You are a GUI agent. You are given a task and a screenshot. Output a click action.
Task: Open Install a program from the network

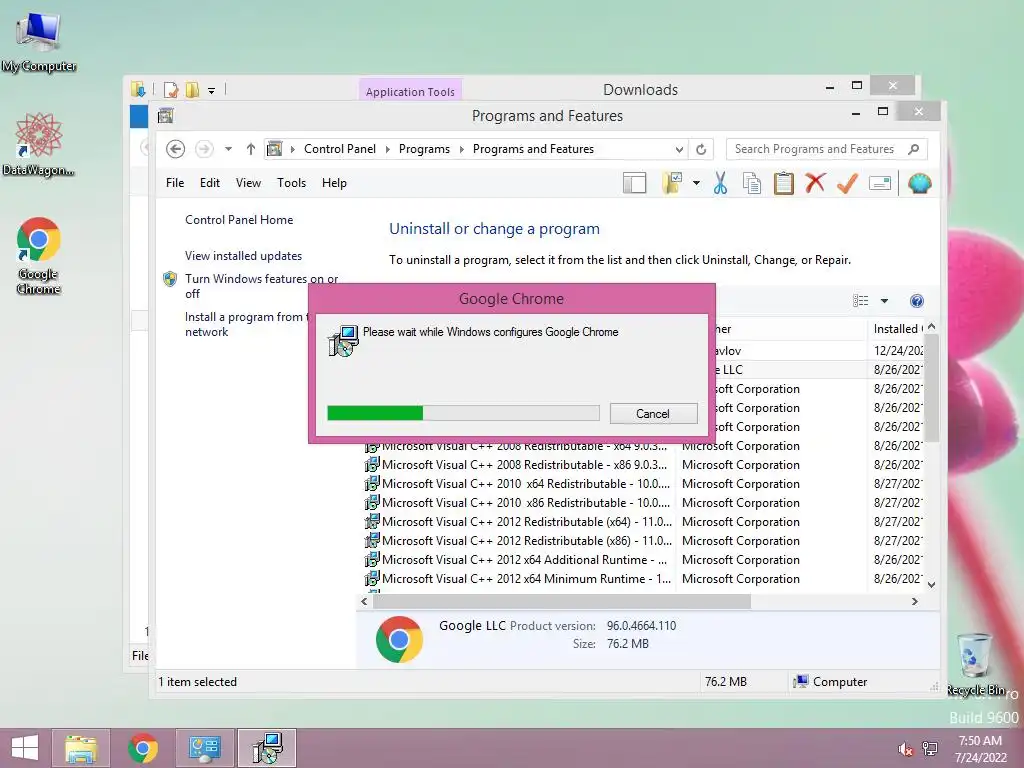click(247, 324)
